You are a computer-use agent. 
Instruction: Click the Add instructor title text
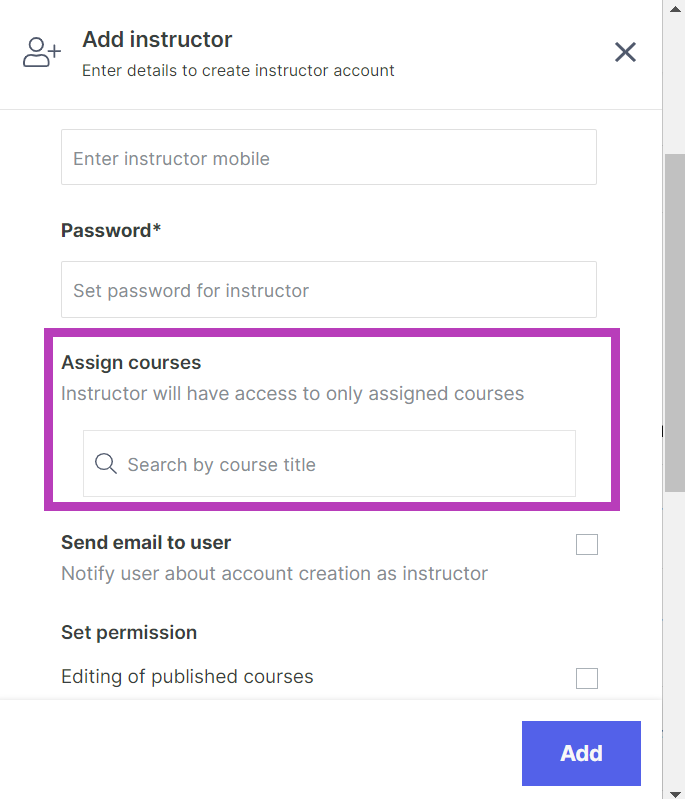point(157,40)
